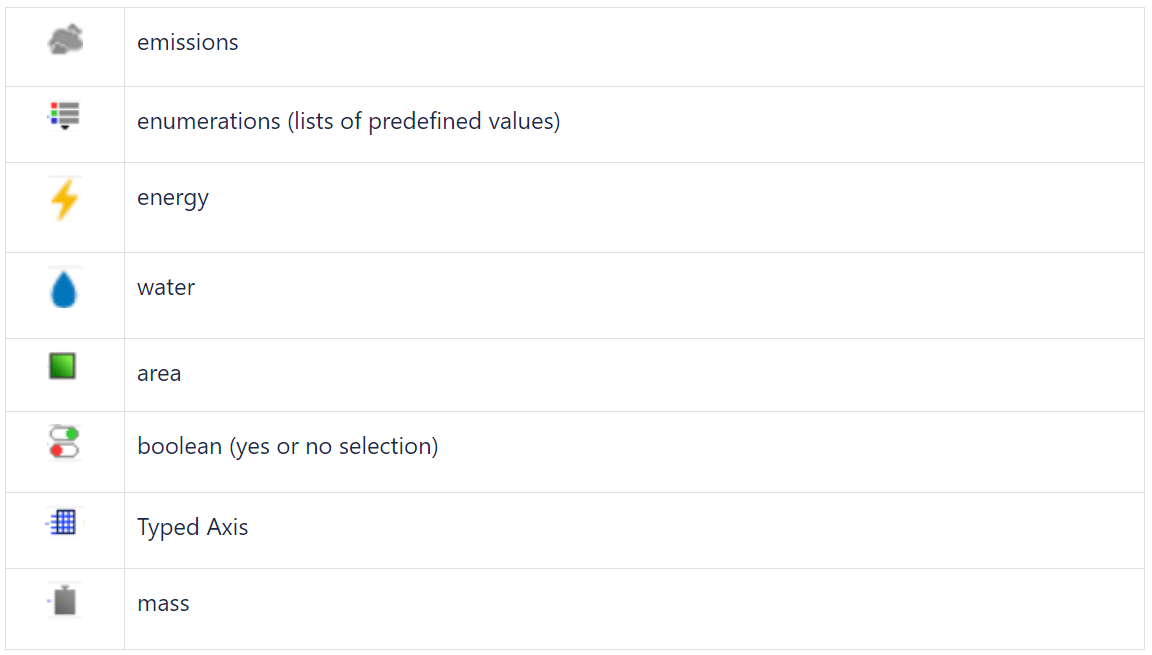The image size is (1152, 655).
Task: Click the area text label
Action: click(x=159, y=374)
